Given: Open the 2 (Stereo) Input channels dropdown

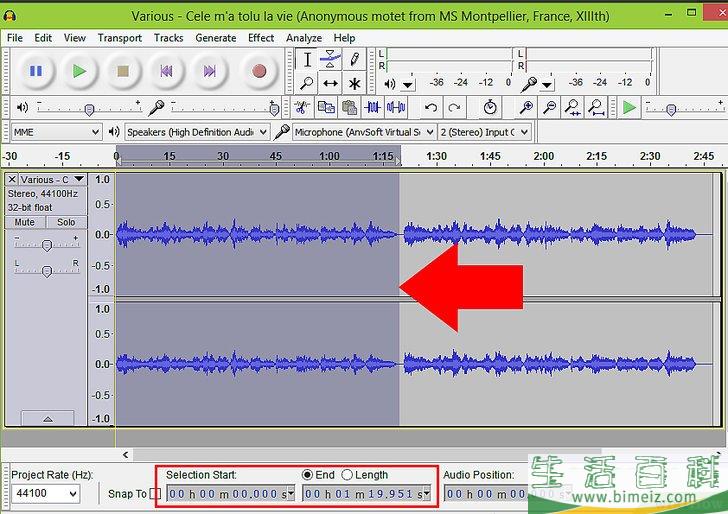Looking at the screenshot, I should [x=484, y=132].
